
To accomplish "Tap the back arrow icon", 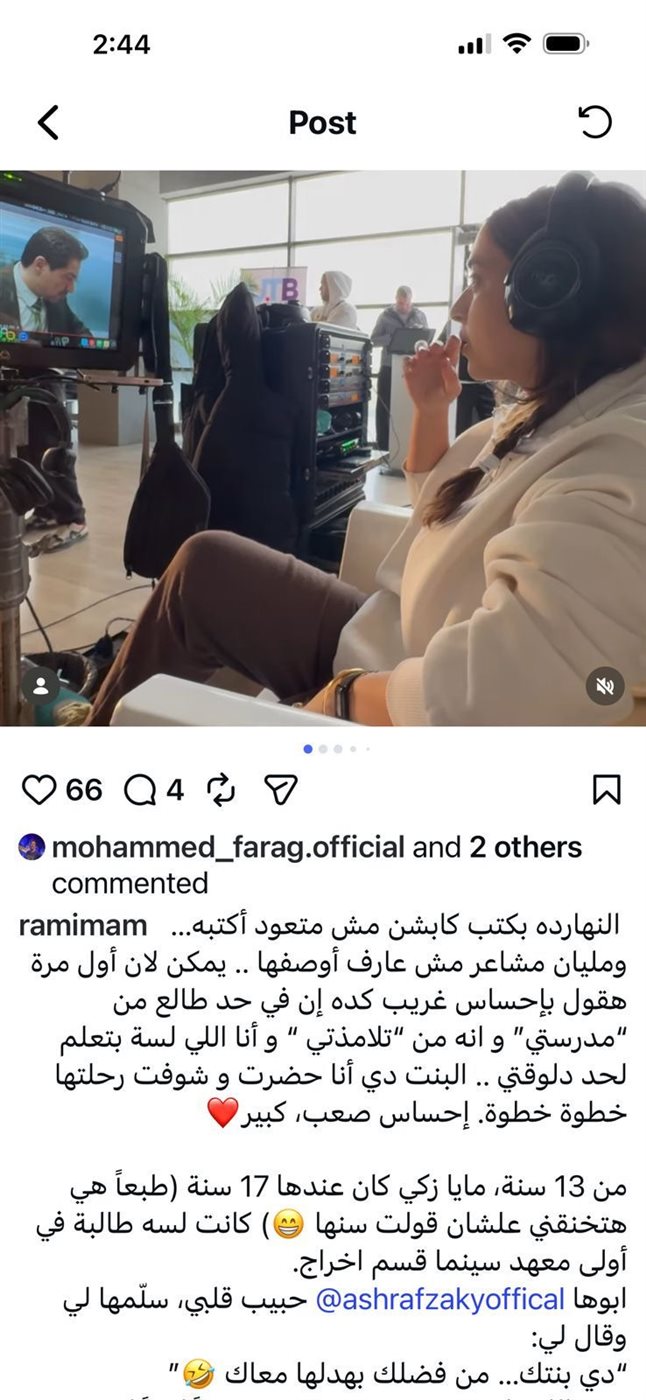I will click(48, 122).
